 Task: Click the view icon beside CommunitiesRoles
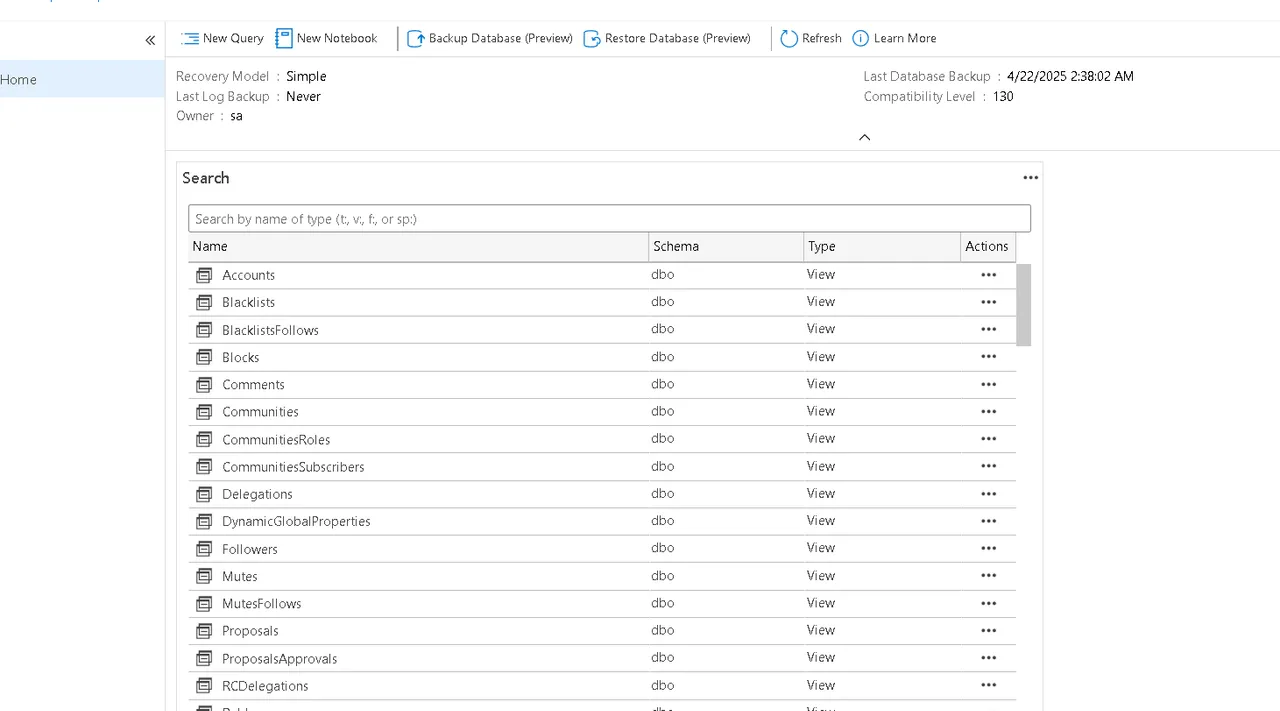[204, 439]
